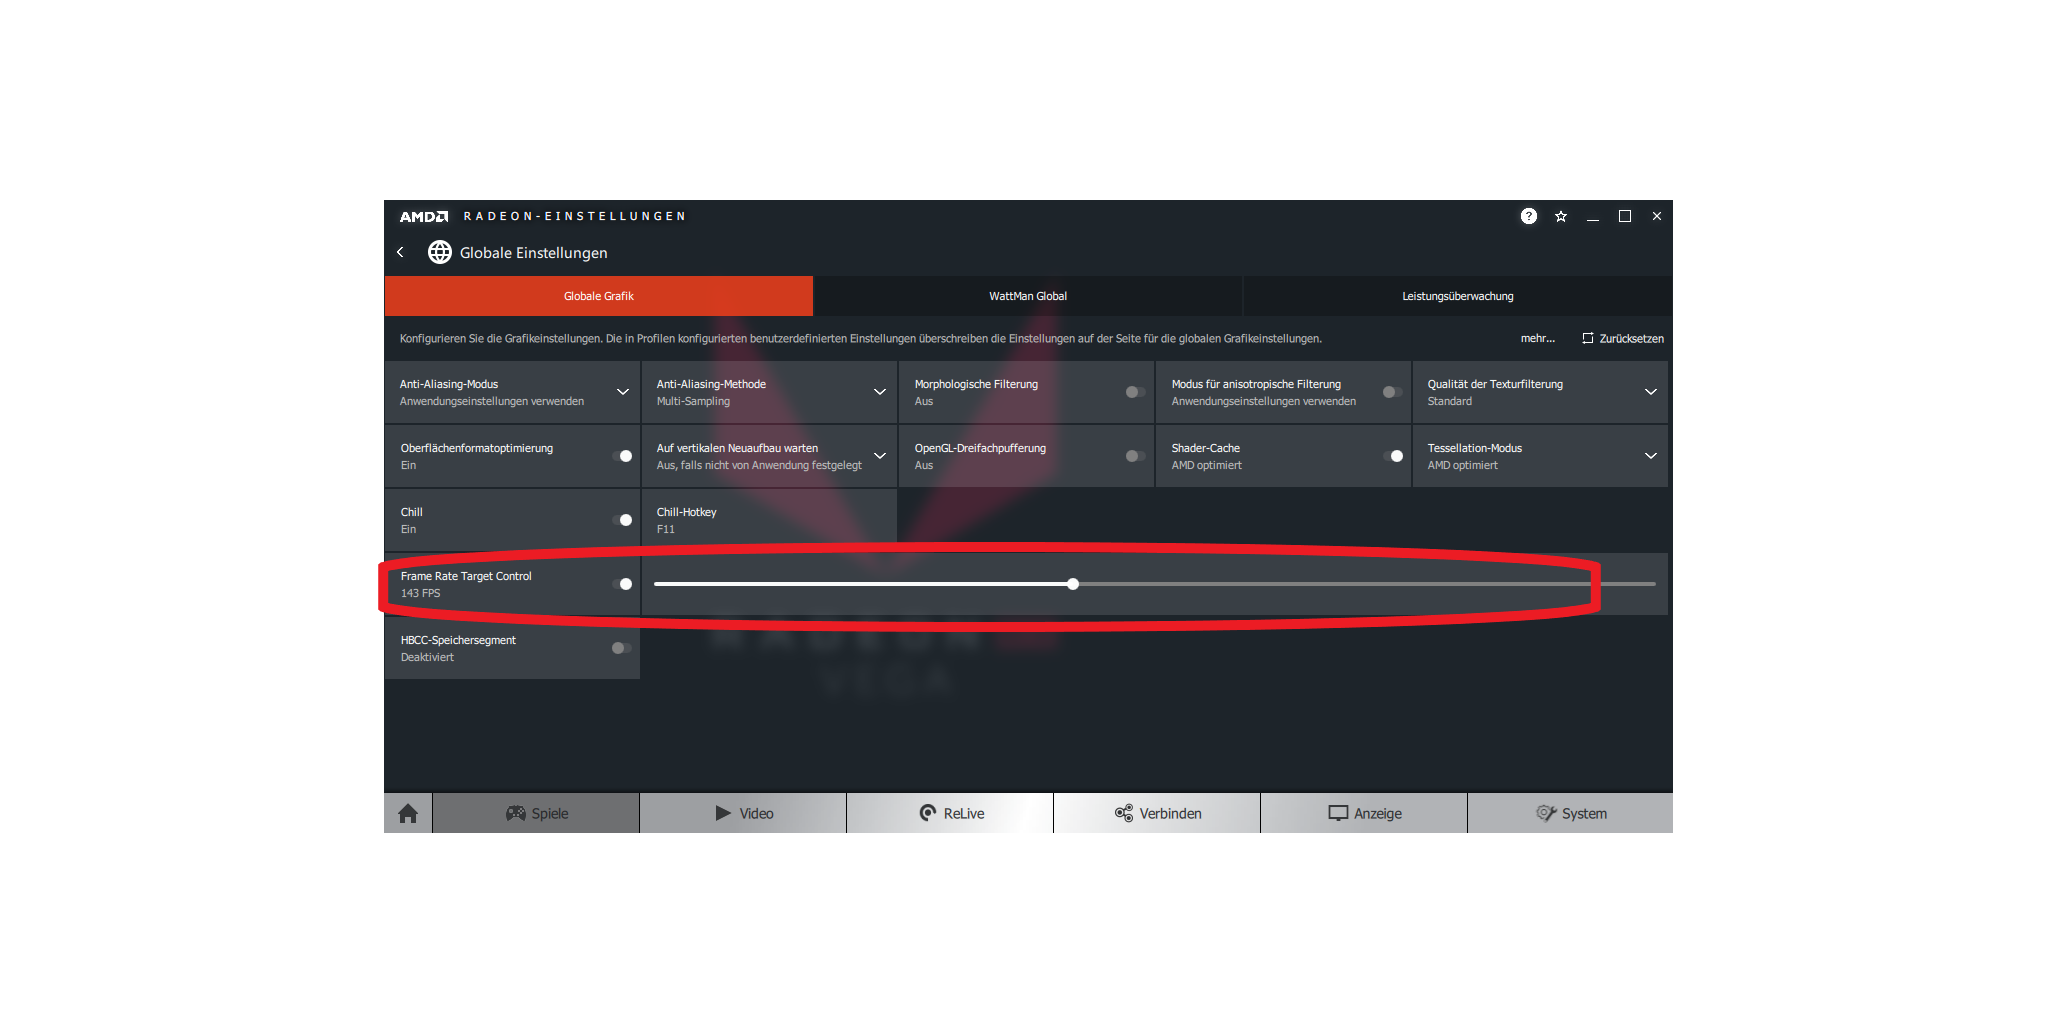Click the gear icon on the System tab
This screenshot has height=1032, width=2056.
1546,813
